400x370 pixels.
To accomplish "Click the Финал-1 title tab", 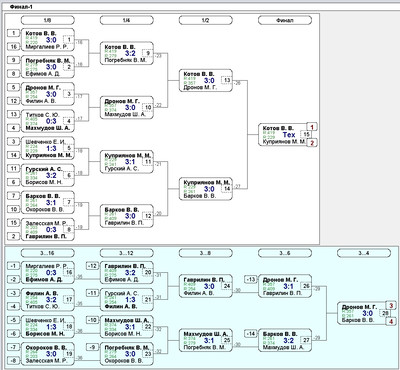I will pos(21,7).
